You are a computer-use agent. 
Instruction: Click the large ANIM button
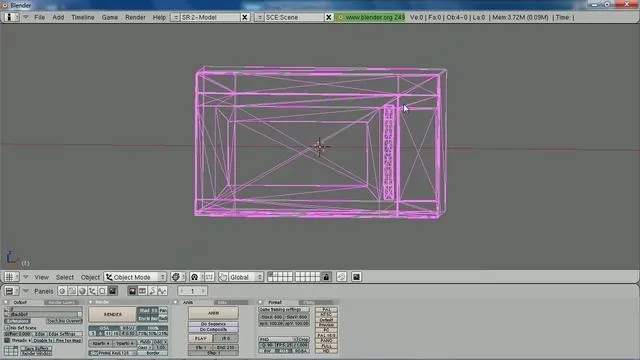click(x=213, y=313)
